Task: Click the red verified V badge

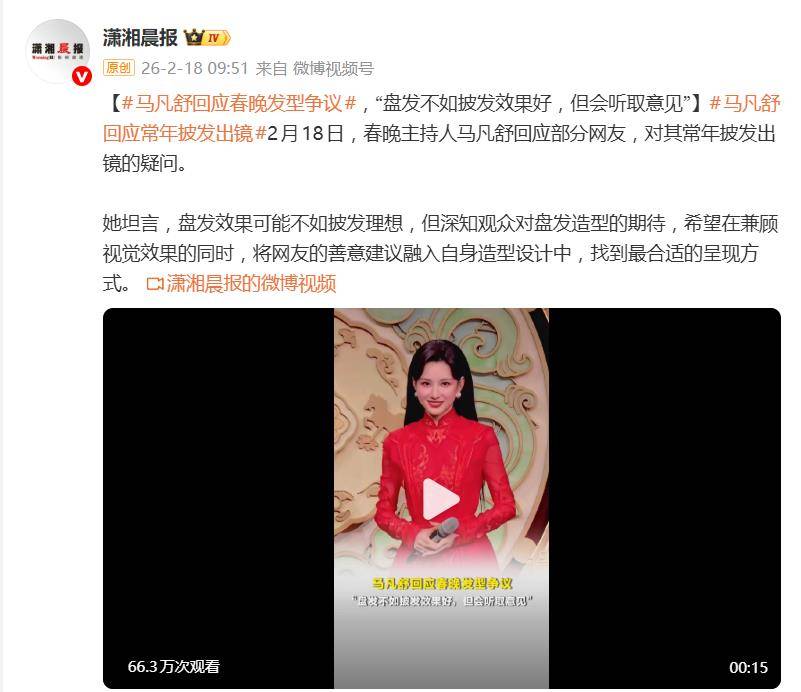Action: point(82,77)
